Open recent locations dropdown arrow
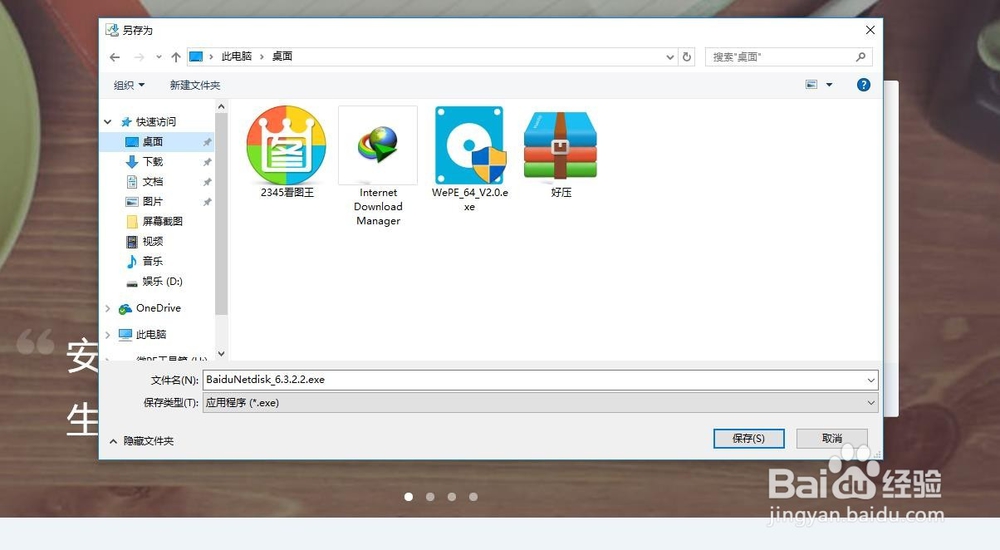Image resolution: width=1000 pixels, height=550 pixels. [x=159, y=57]
